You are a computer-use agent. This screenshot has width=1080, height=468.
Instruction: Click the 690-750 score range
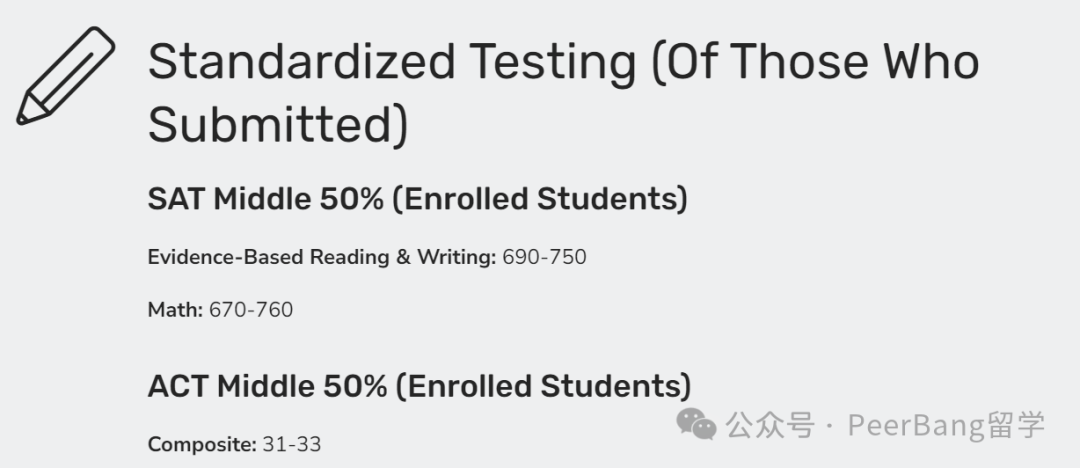[x=544, y=257]
